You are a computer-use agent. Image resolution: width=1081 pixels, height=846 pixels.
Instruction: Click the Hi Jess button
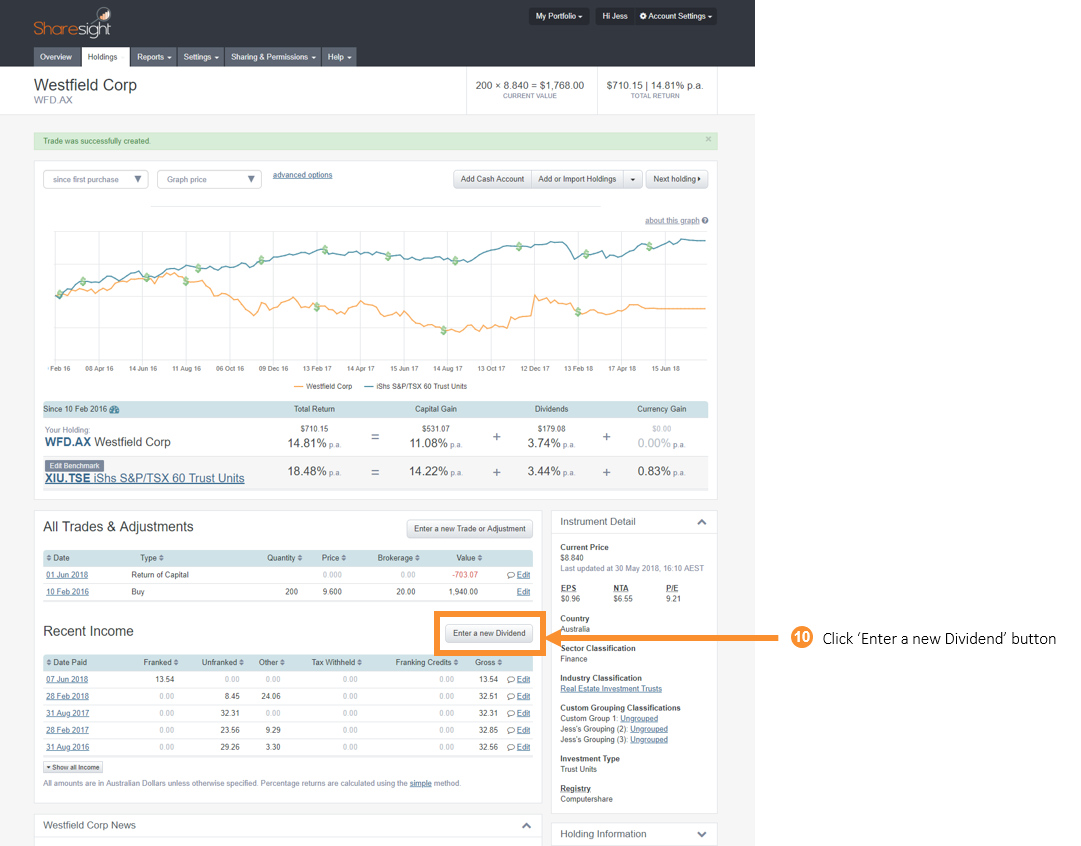(x=615, y=16)
